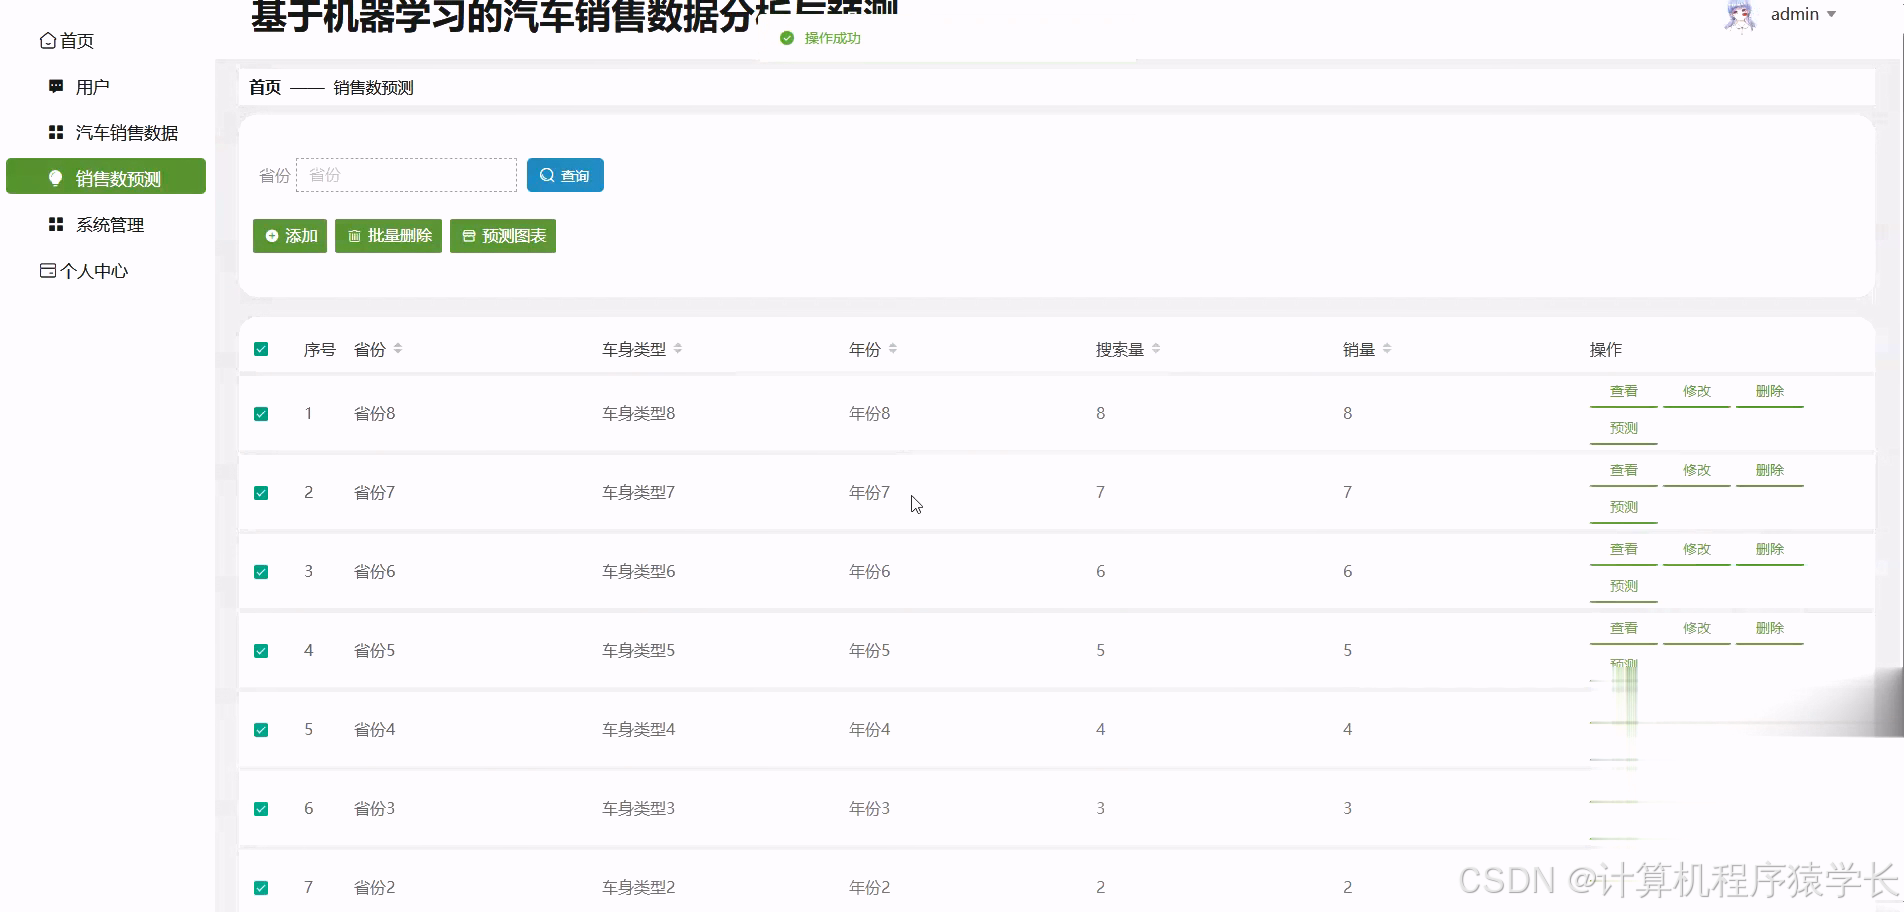This screenshot has width=1904, height=912.
Task: Select the 系统管理 module icon
Action: (x=55, y=224)
